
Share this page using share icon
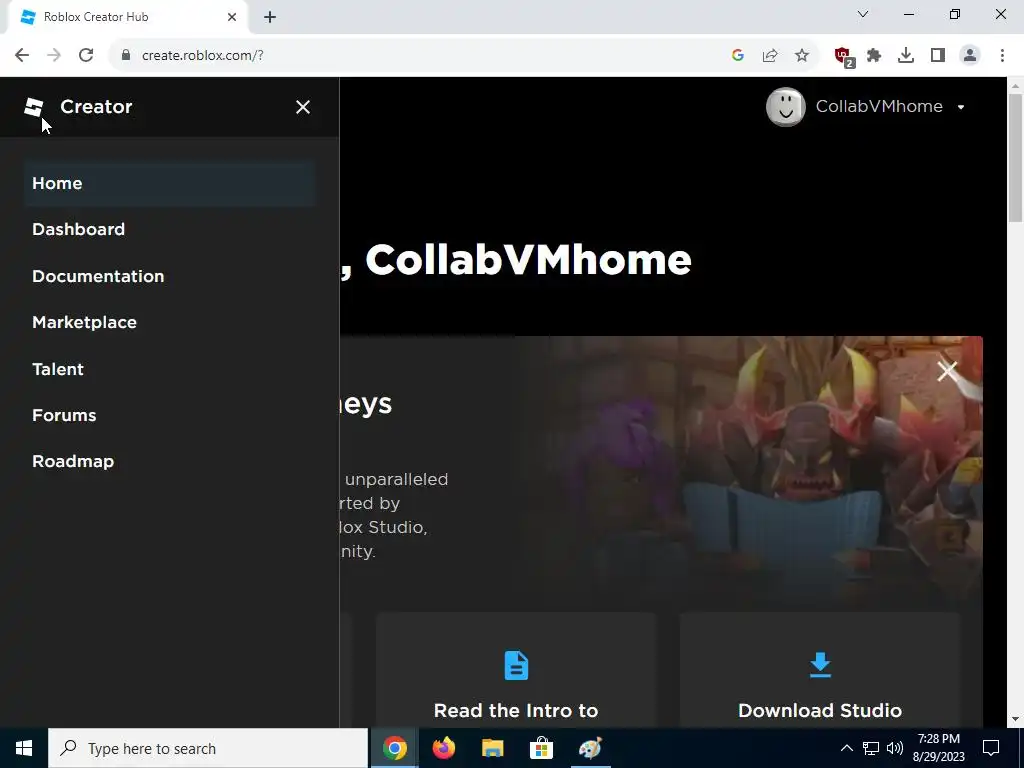770,56
